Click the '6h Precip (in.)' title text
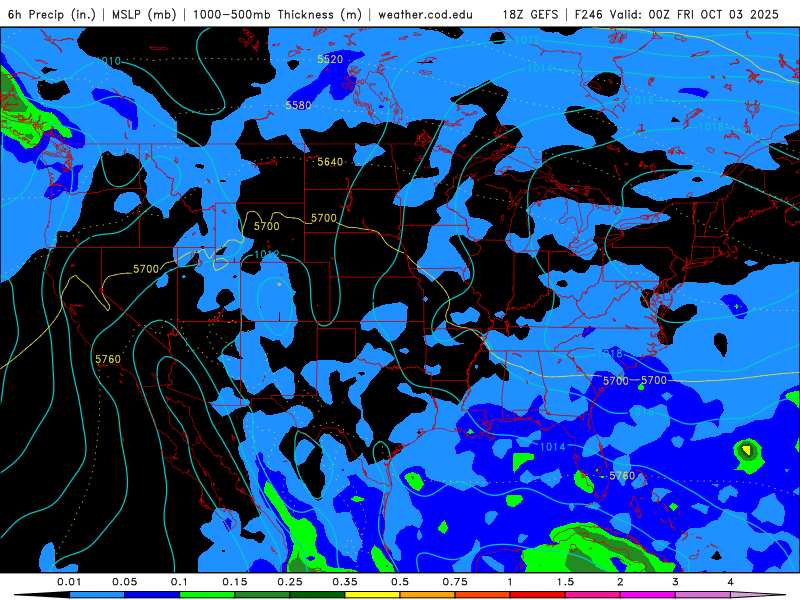800x600 pixels. 52,14
